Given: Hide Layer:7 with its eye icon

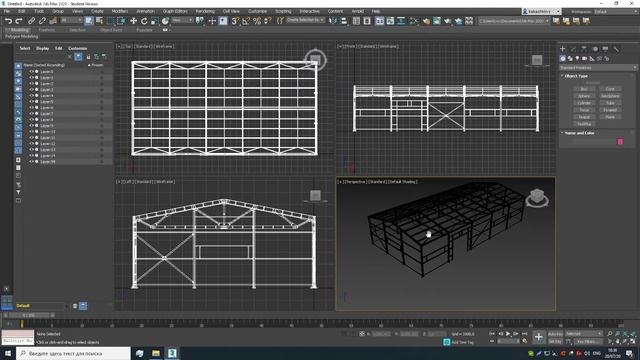Looking at the screenshot, I should [x=31, y=113].
